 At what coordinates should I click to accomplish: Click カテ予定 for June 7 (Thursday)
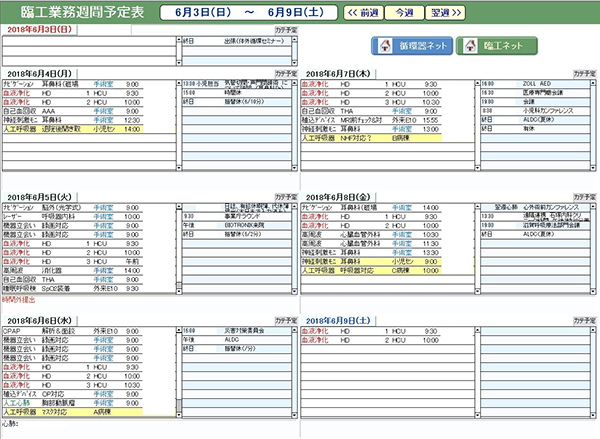586,74
